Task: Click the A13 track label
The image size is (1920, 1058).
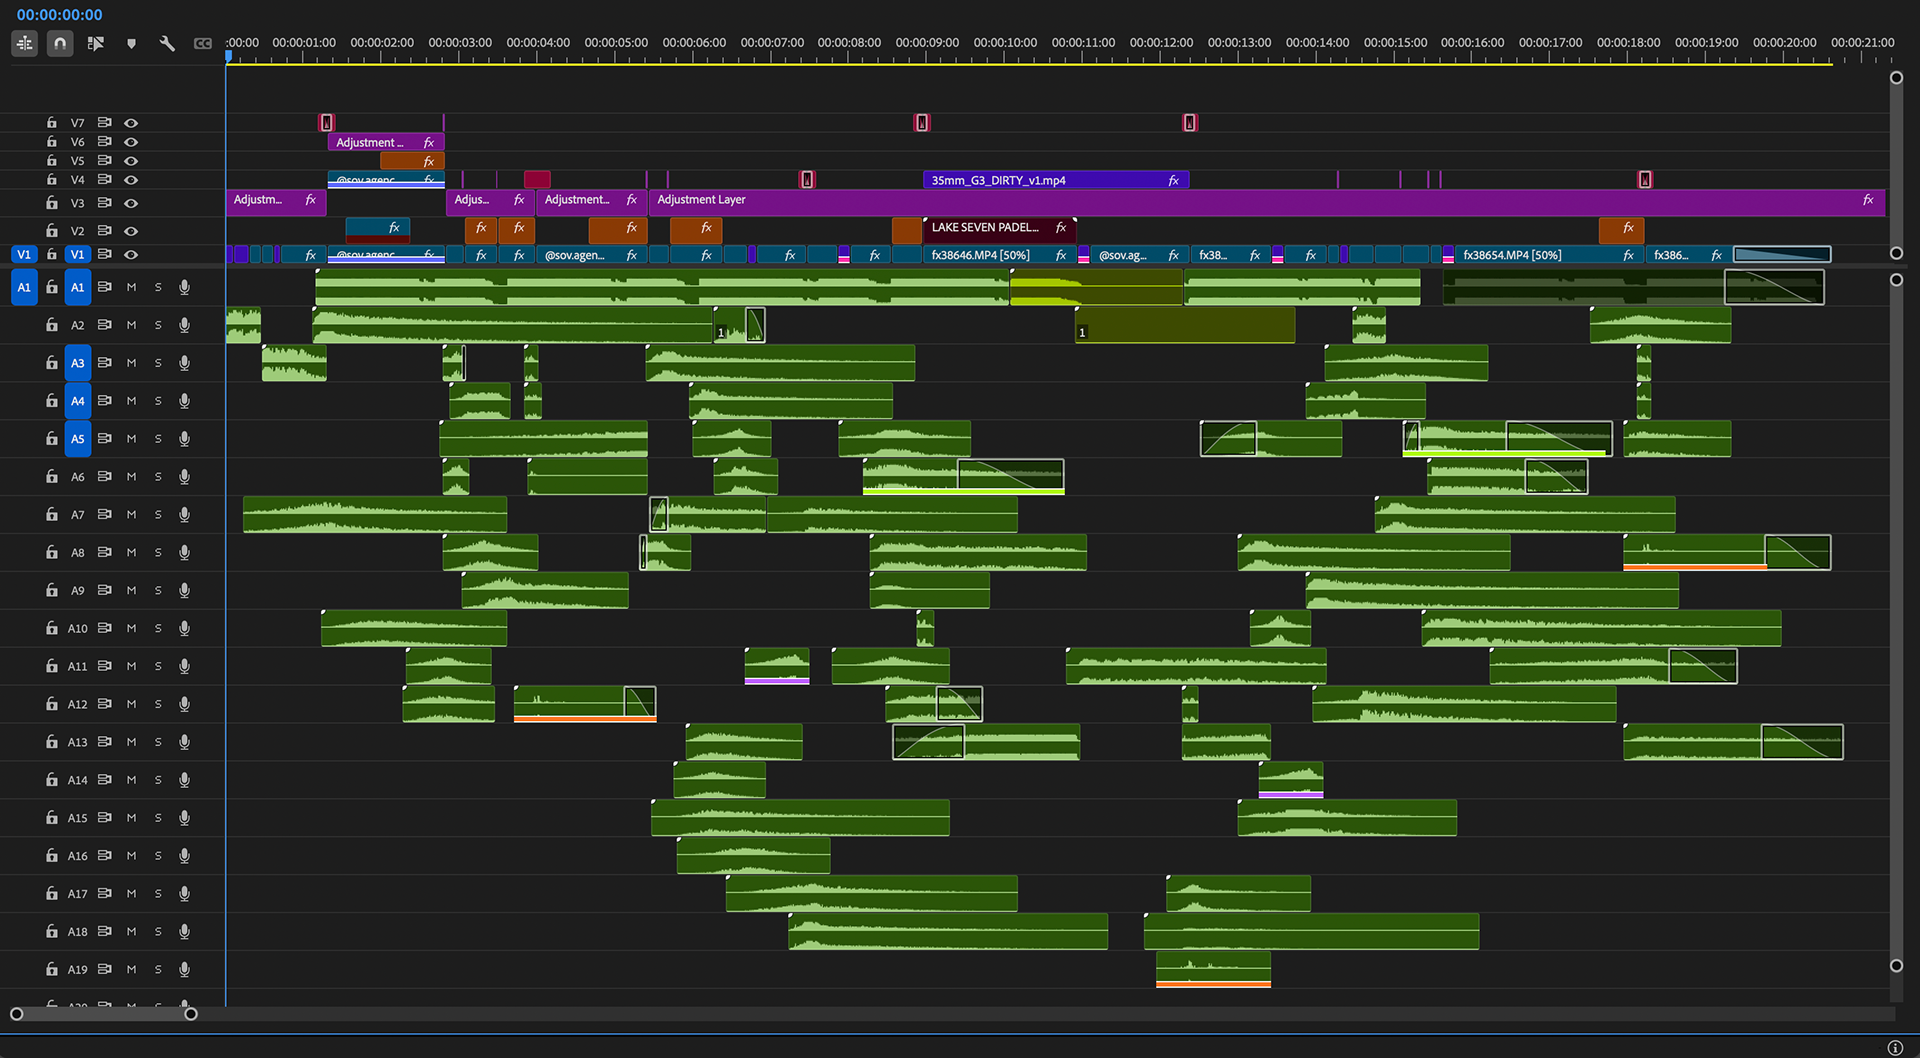Action: pyautogui.click(x=77, y=742)
